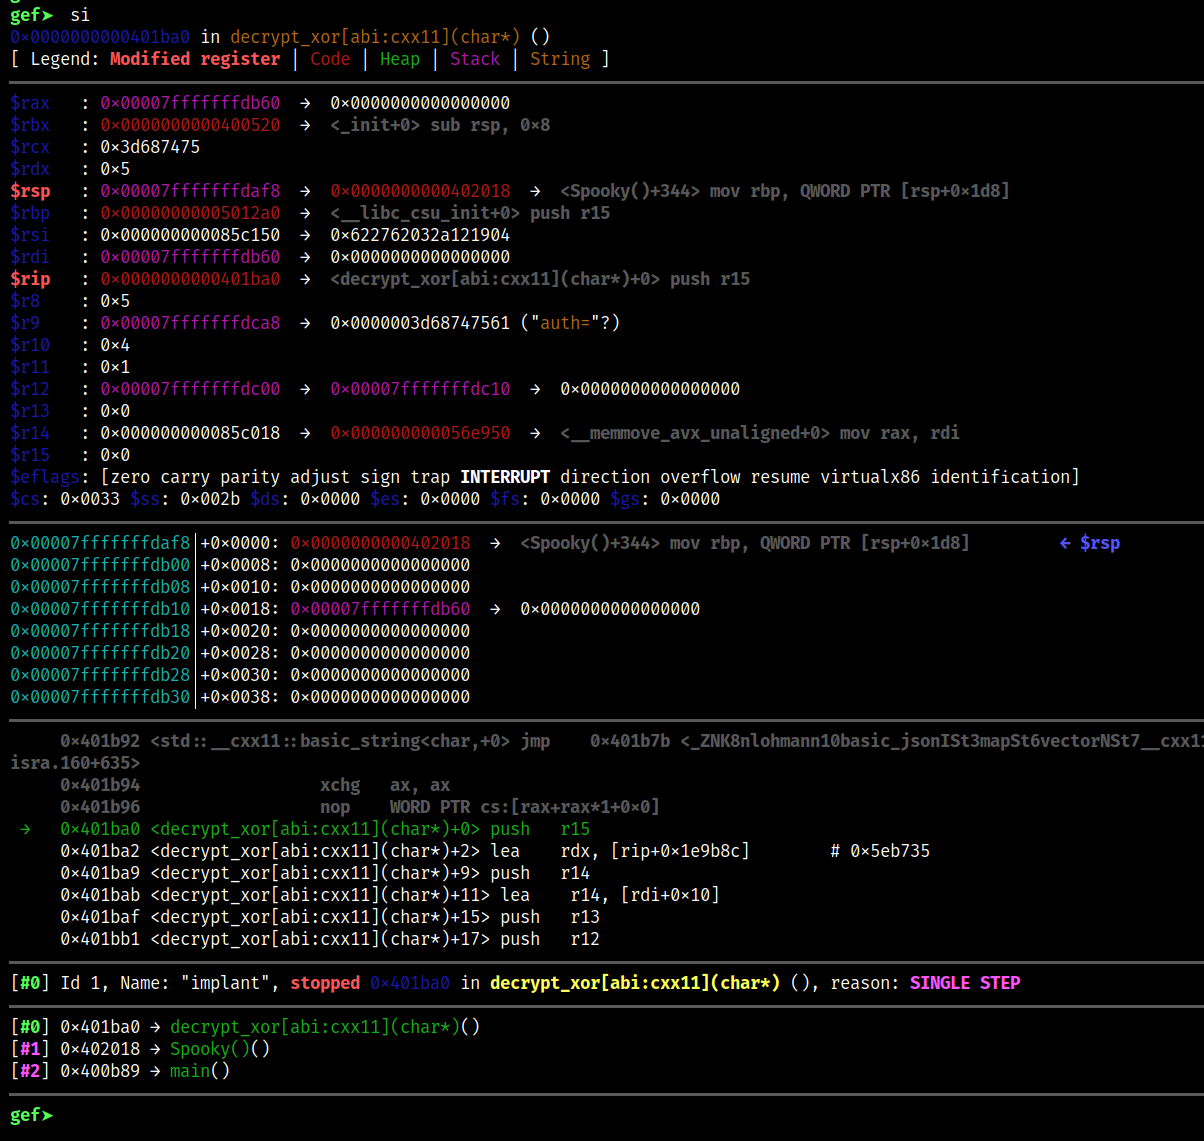Click the blue "← $rsp" stack marker
The width and height of the screenshot is (1204, 1141).
(x=1090, y=543)
